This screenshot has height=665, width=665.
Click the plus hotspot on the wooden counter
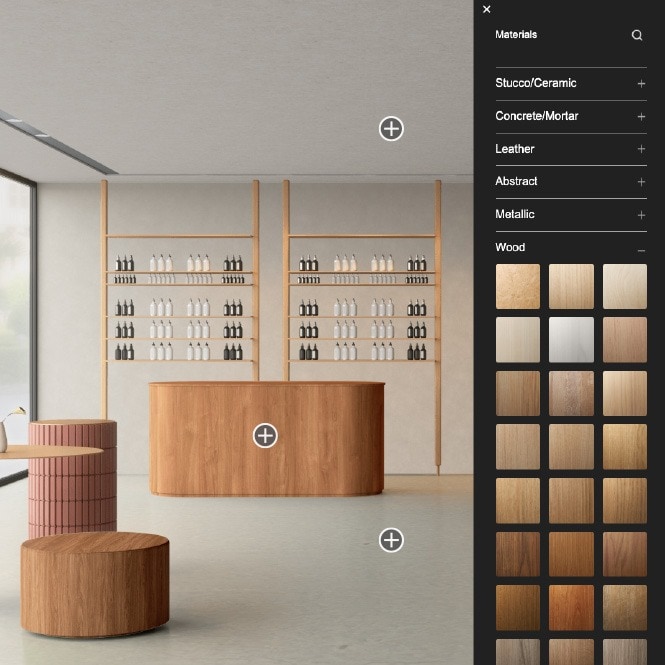tap(265, 436)
